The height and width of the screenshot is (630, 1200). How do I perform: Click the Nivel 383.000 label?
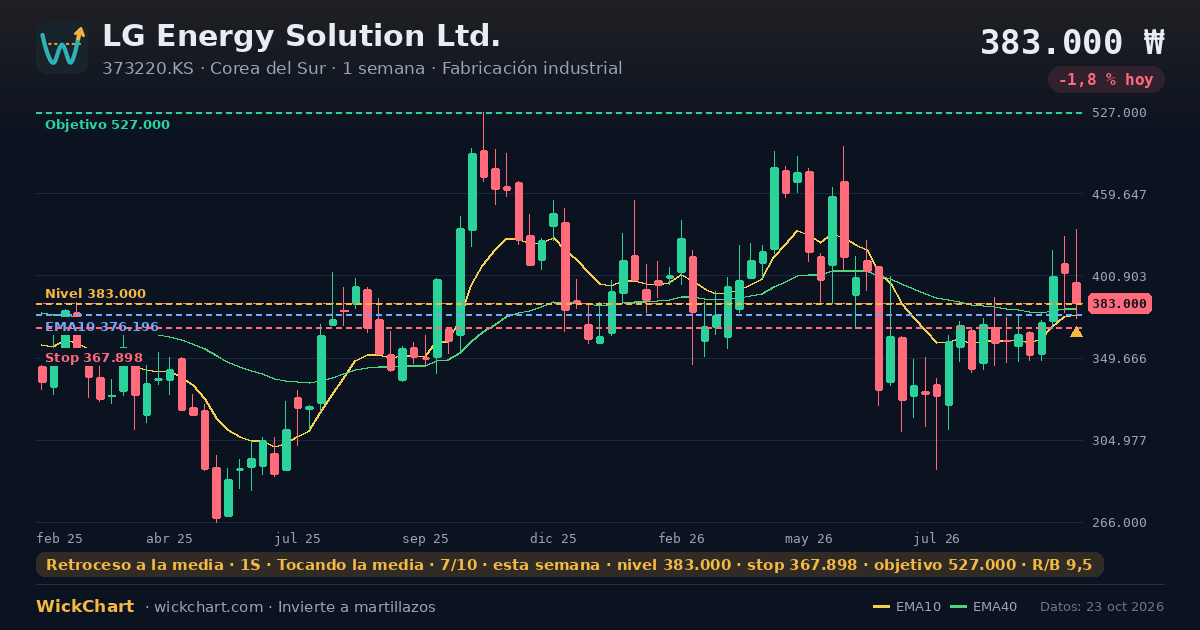coord(95,294)
